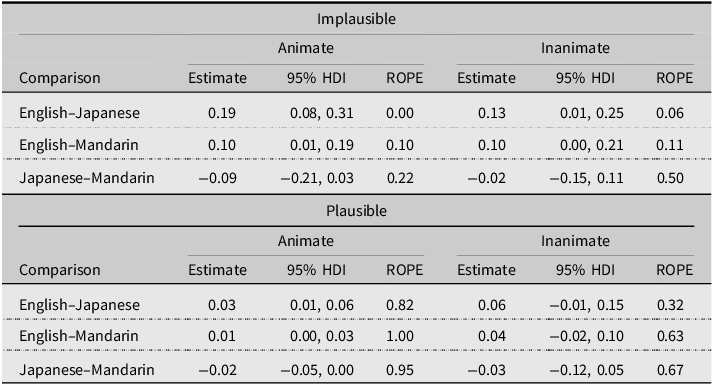Click the −0.21, 0.03 HDI cell
Image resolution: width=713 pixels, height=385 pixels.
coord(317,178)
